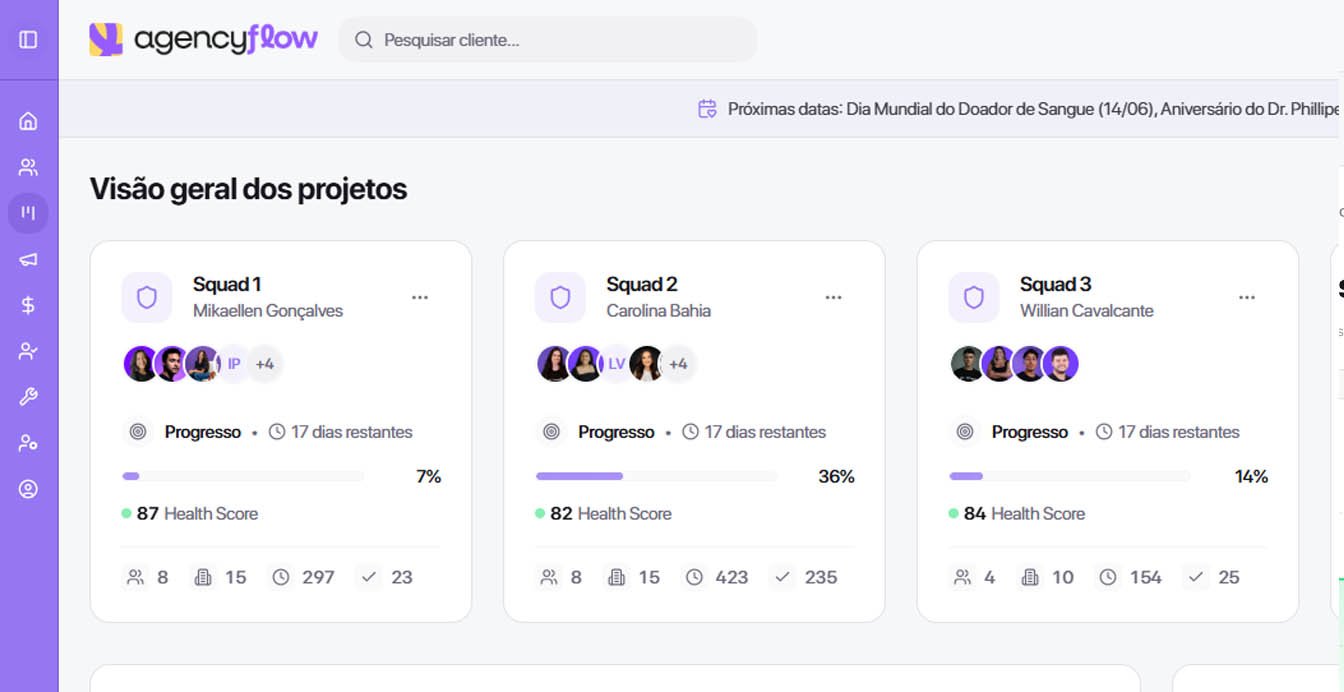Open the user settings icon in sidebar

pyautogui.click(x=28, y=443)
